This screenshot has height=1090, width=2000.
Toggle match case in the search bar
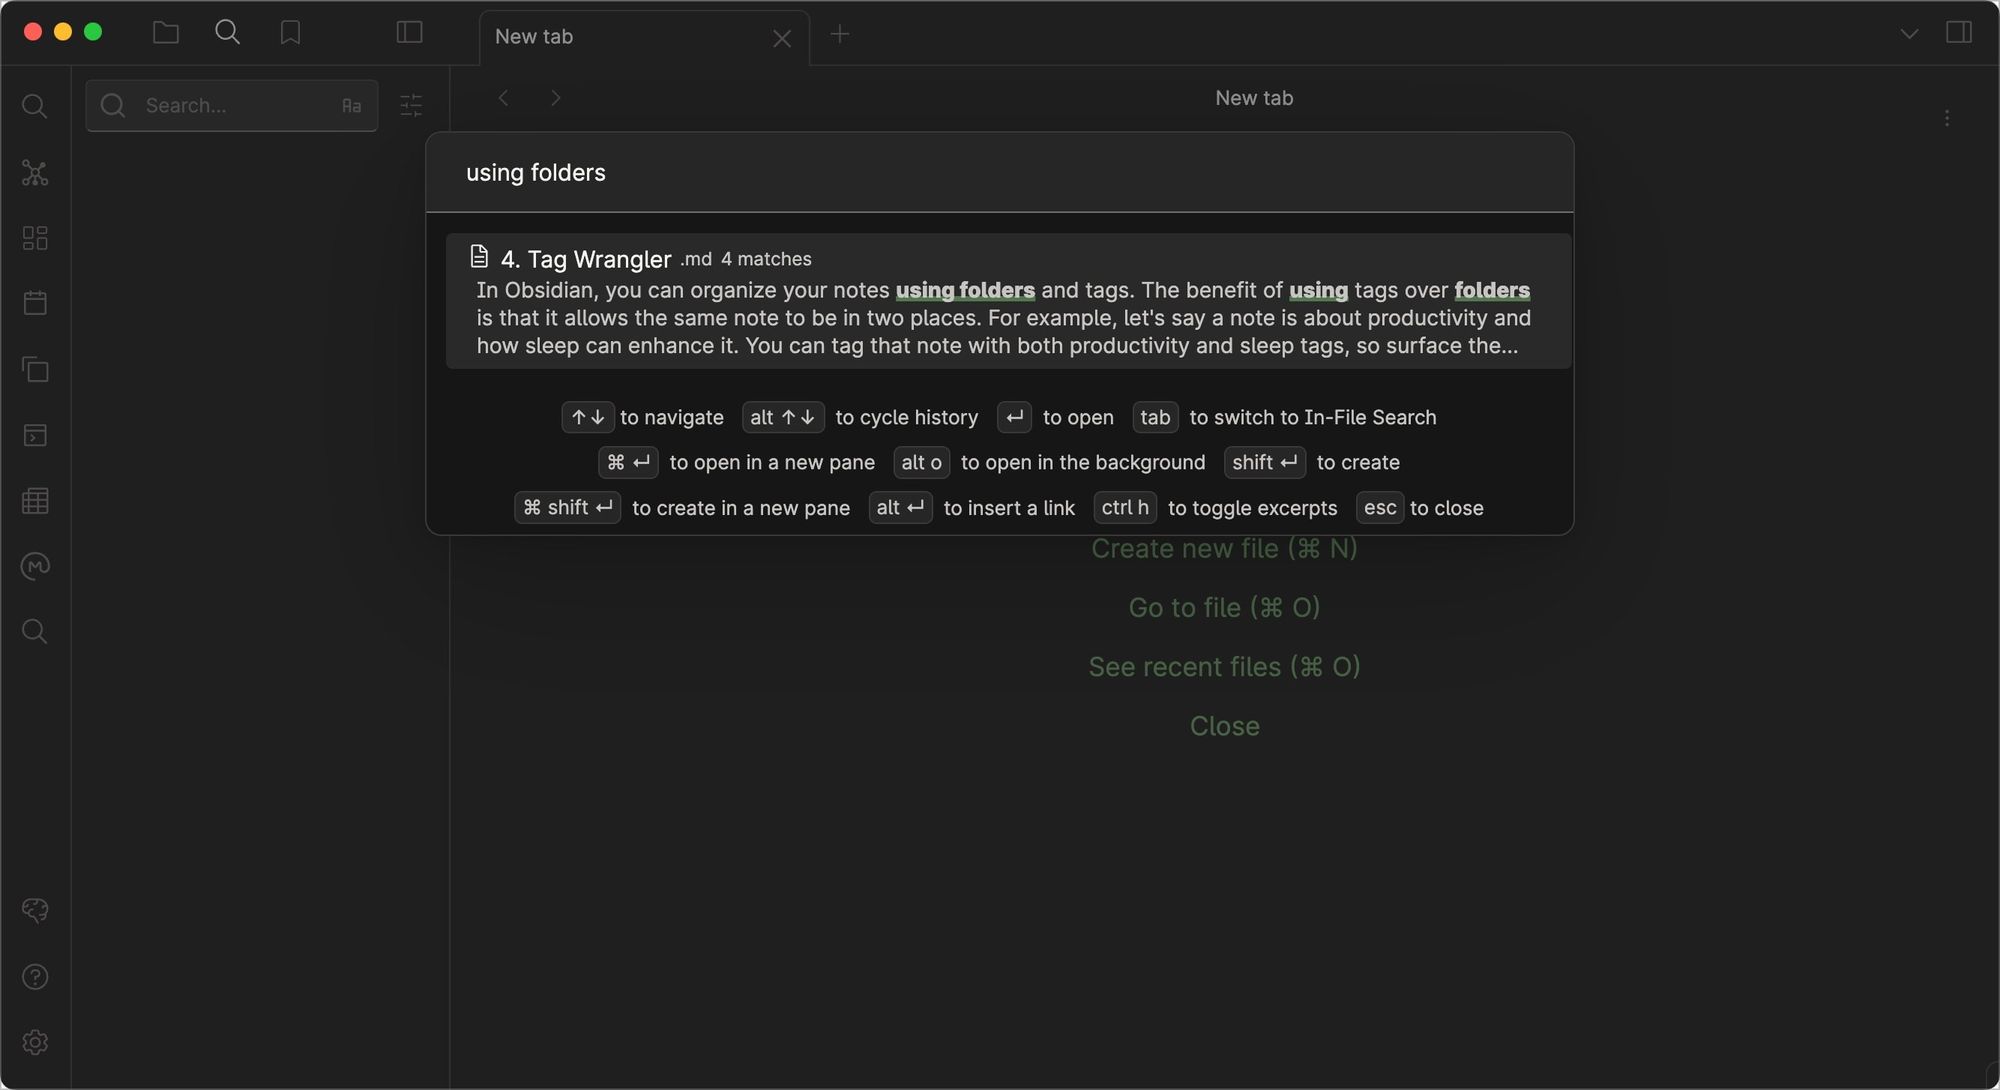pos(352,105)
